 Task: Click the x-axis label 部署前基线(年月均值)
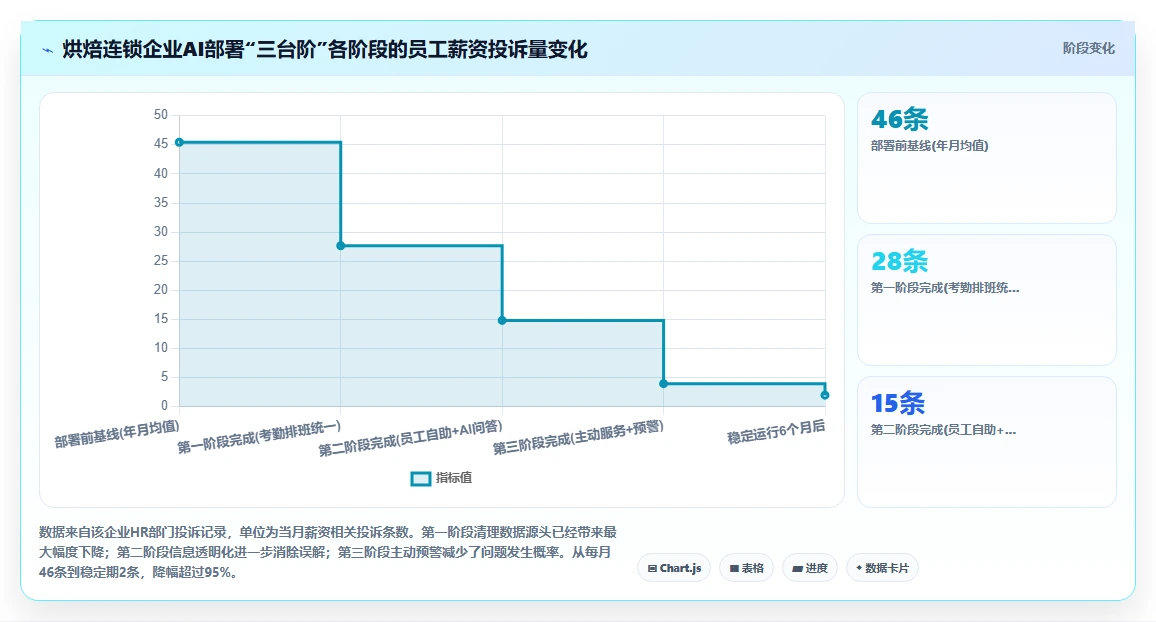coord(116,434)
